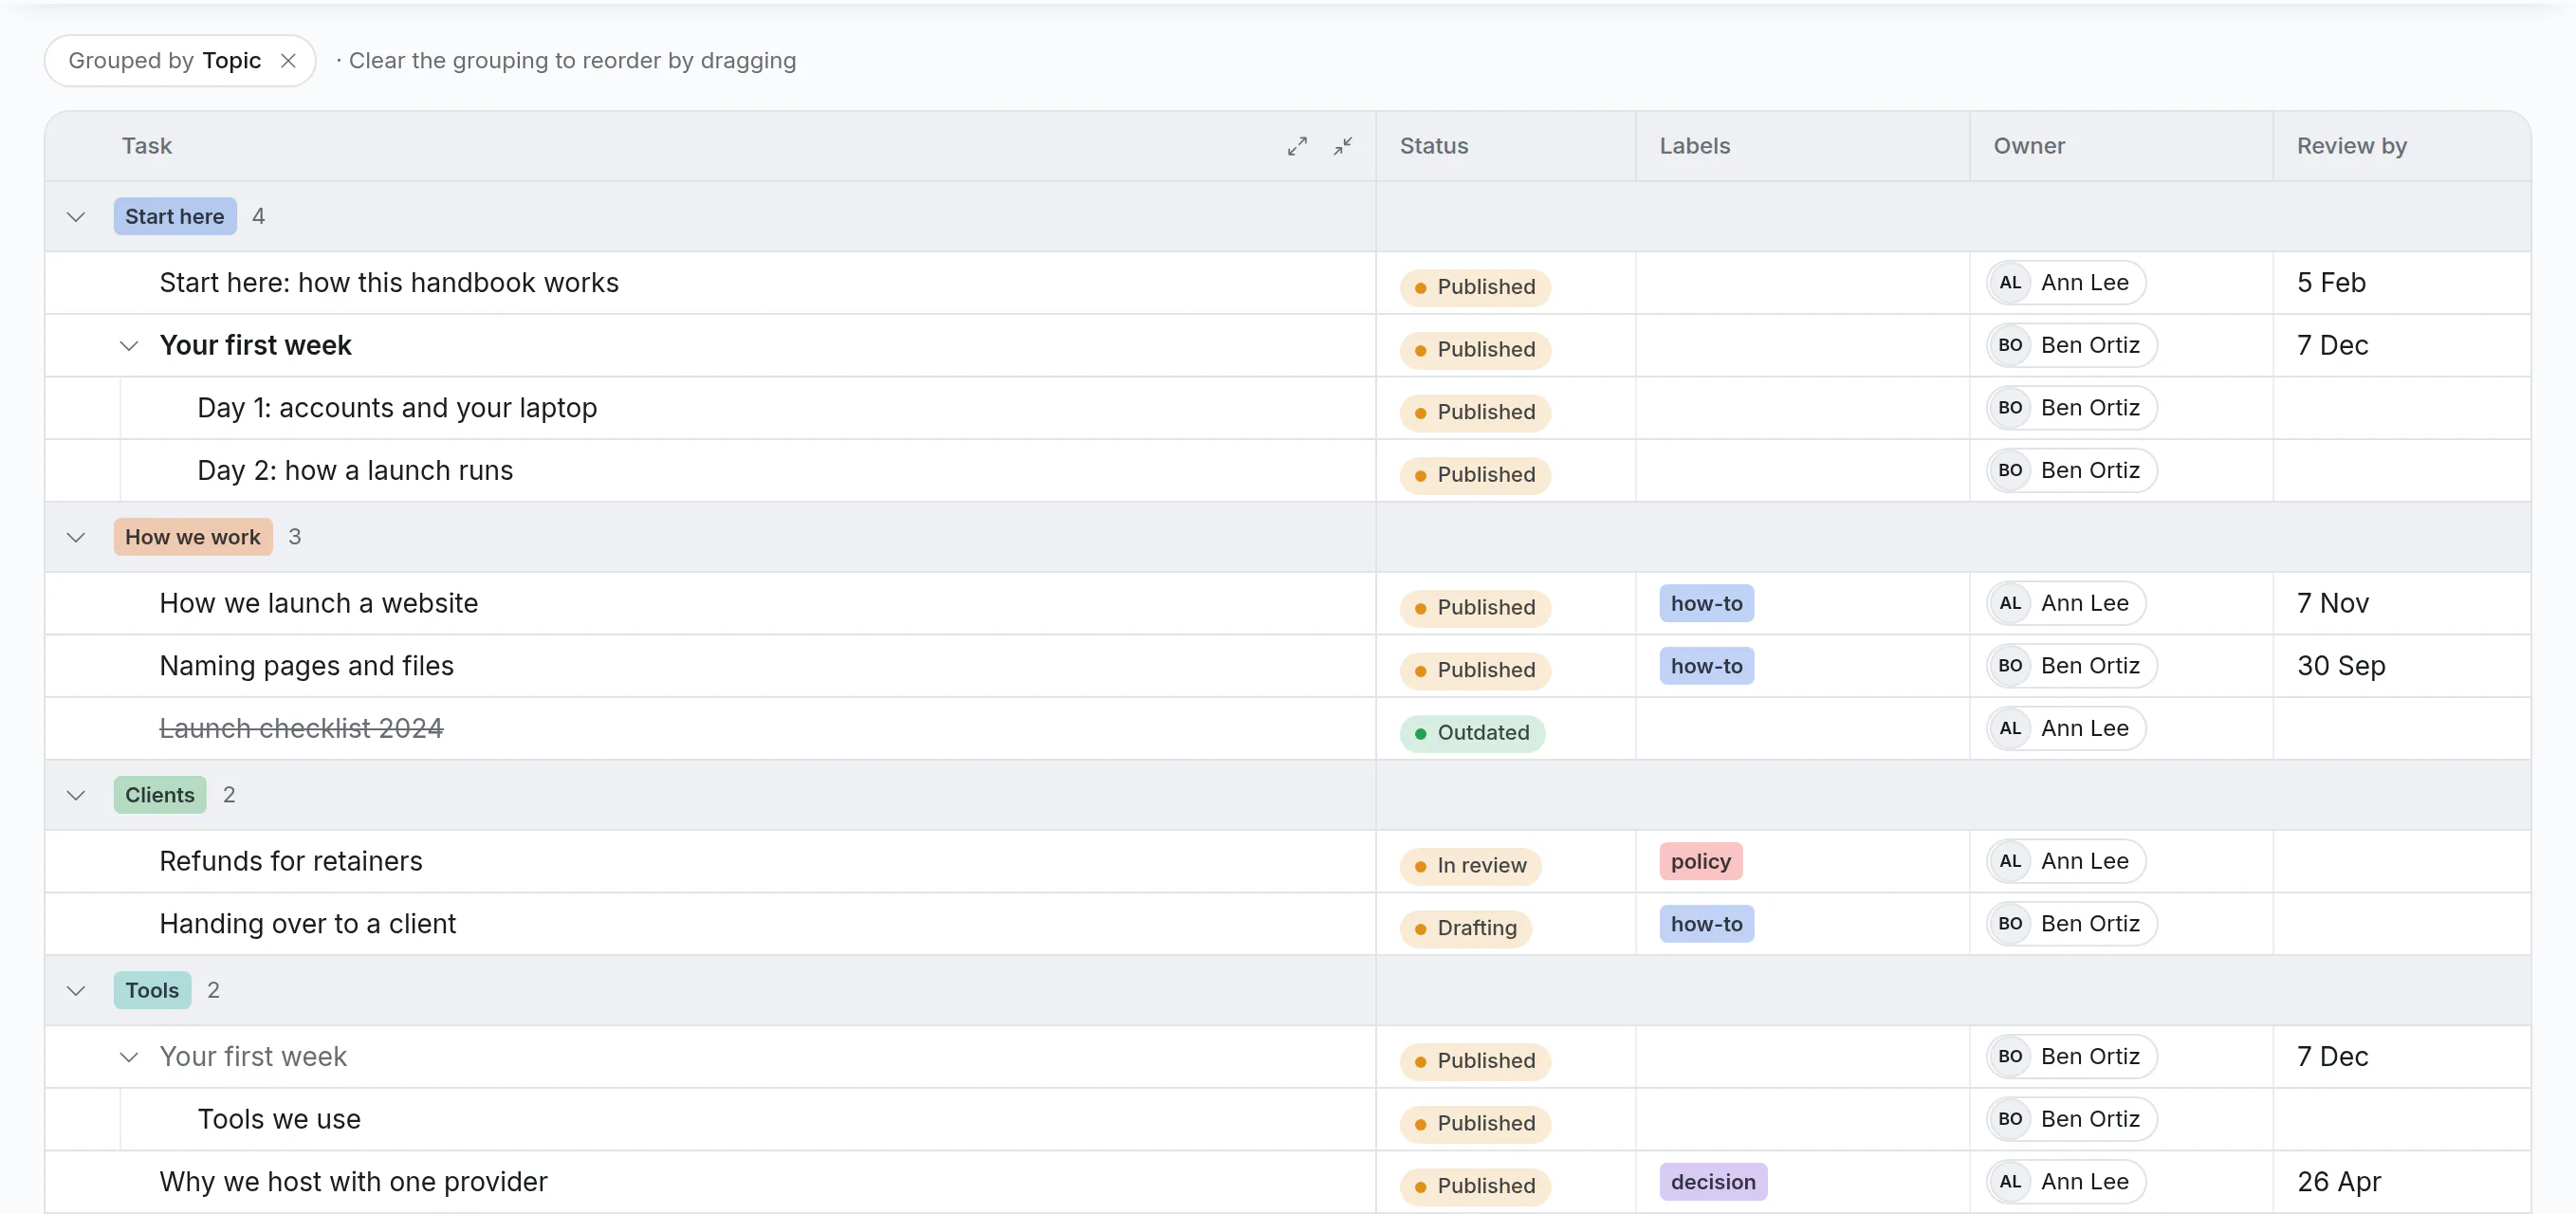Select the Clients topic tag
2576x1214 pixels.
click(x=160, y=795)
